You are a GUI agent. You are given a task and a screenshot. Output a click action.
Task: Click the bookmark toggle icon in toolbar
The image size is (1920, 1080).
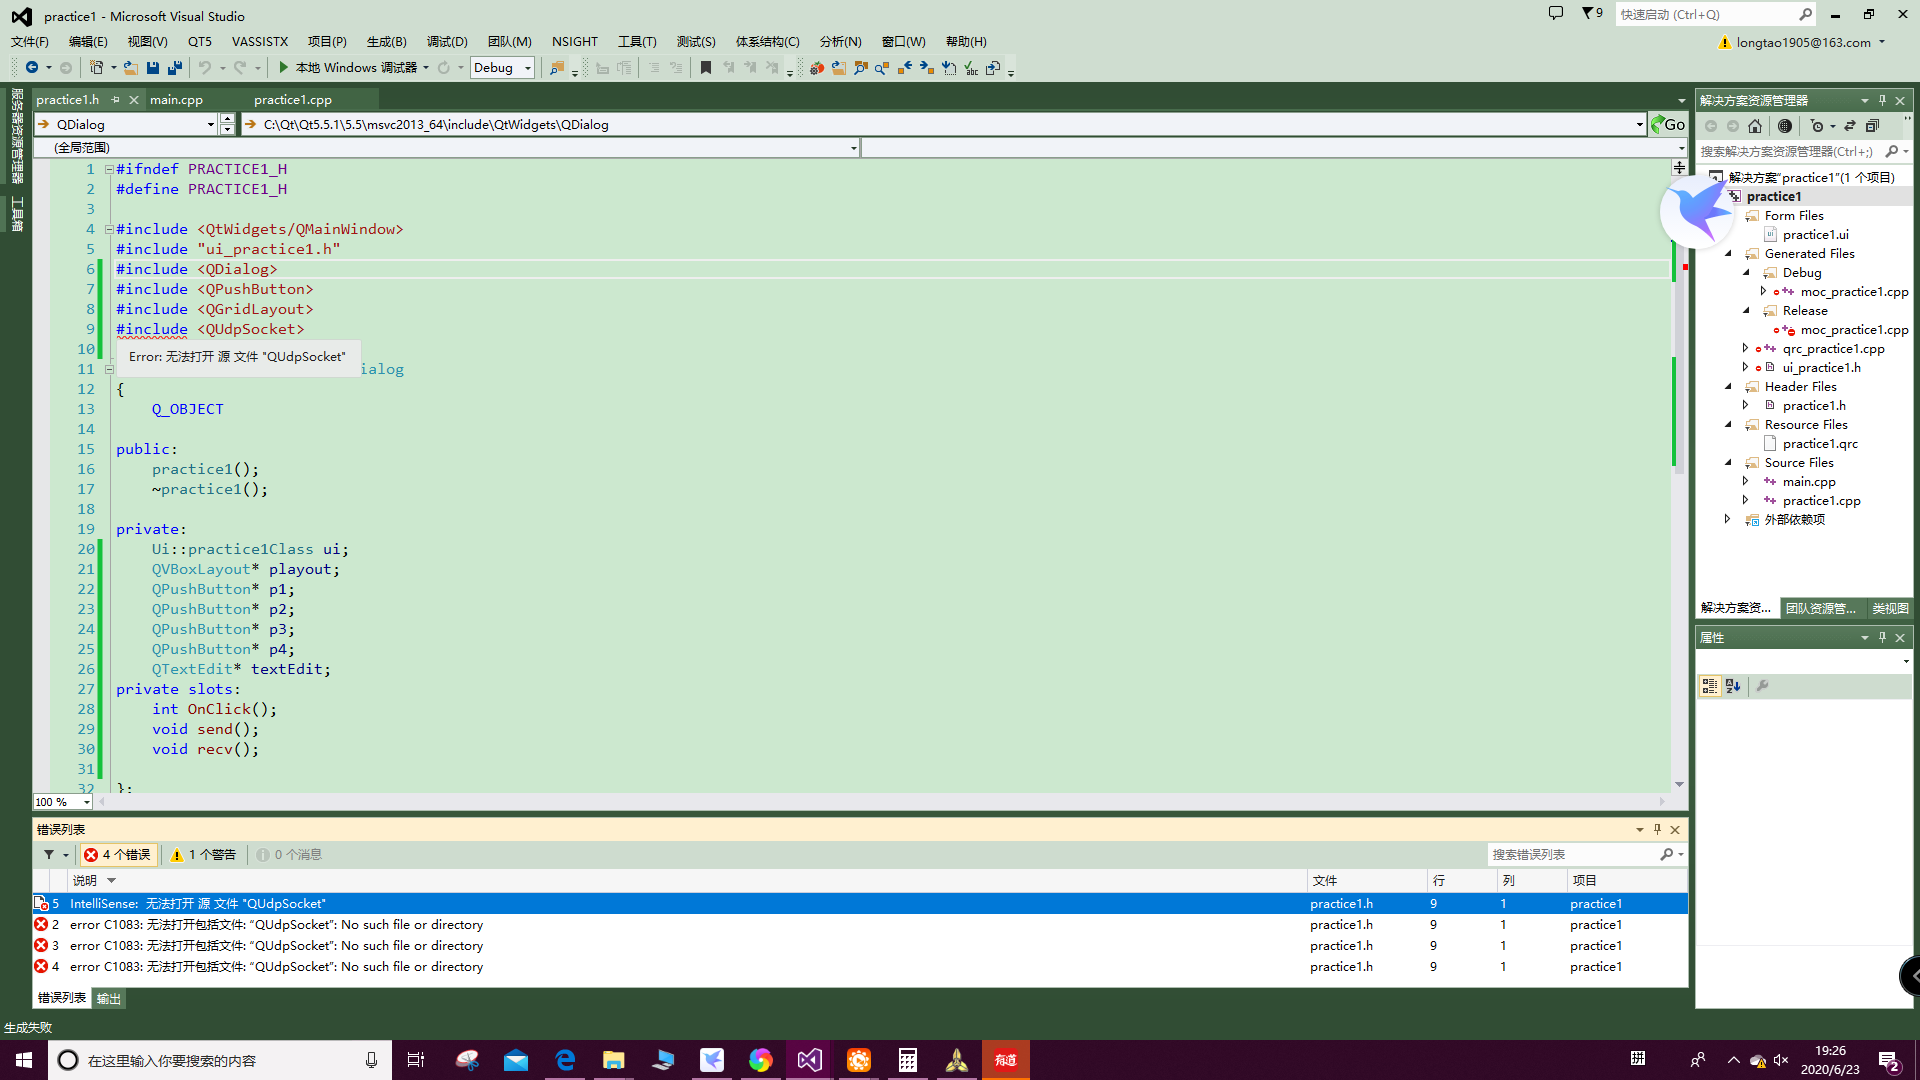pyautogui.click(x=706, y=68)
